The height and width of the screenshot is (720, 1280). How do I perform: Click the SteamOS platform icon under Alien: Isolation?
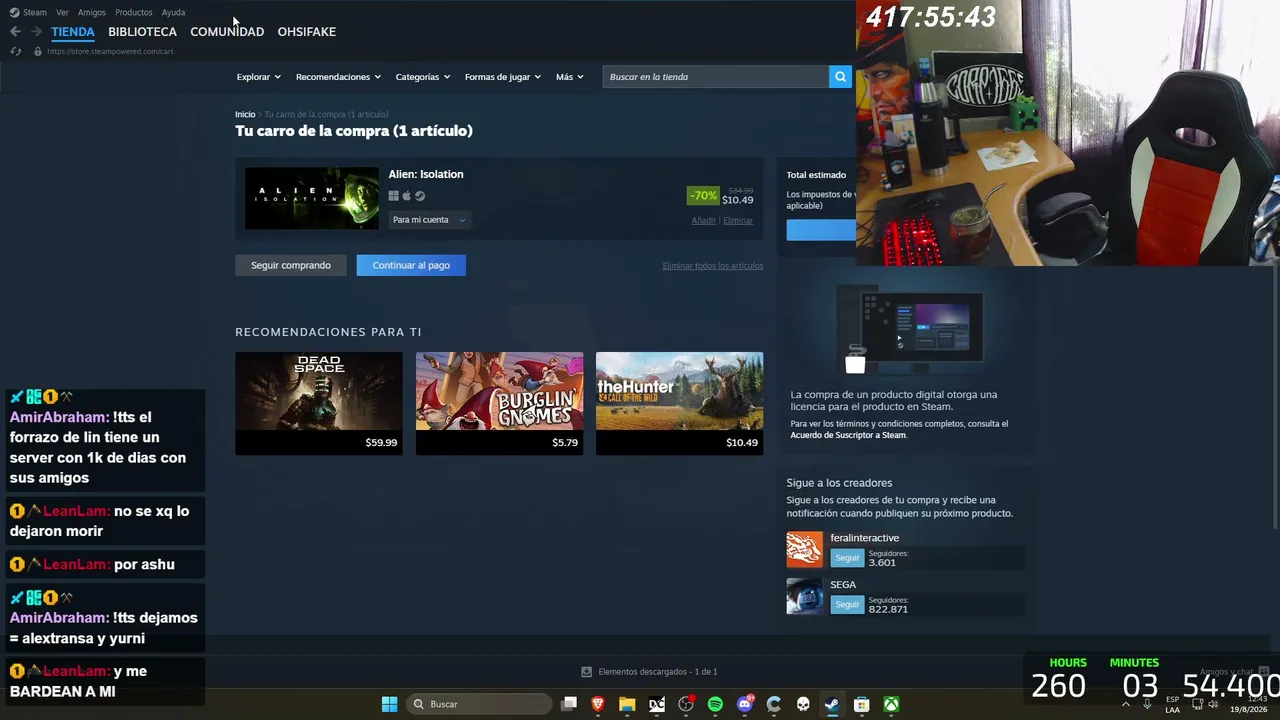tap(420, 196)
